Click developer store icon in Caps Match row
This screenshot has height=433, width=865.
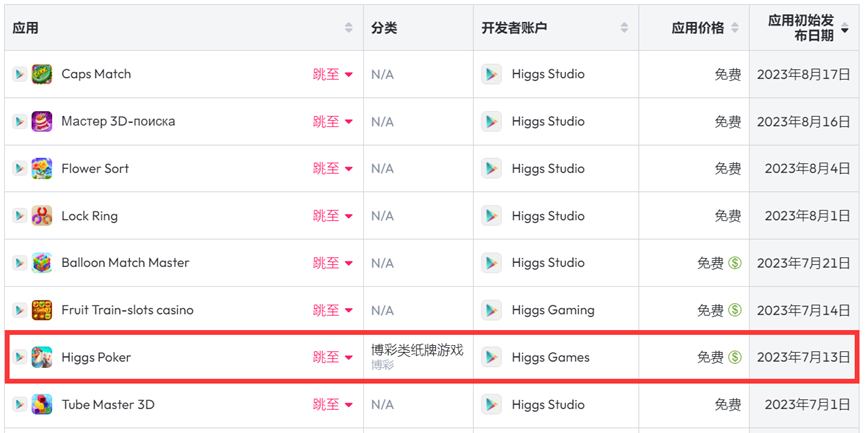click(492, 74)
